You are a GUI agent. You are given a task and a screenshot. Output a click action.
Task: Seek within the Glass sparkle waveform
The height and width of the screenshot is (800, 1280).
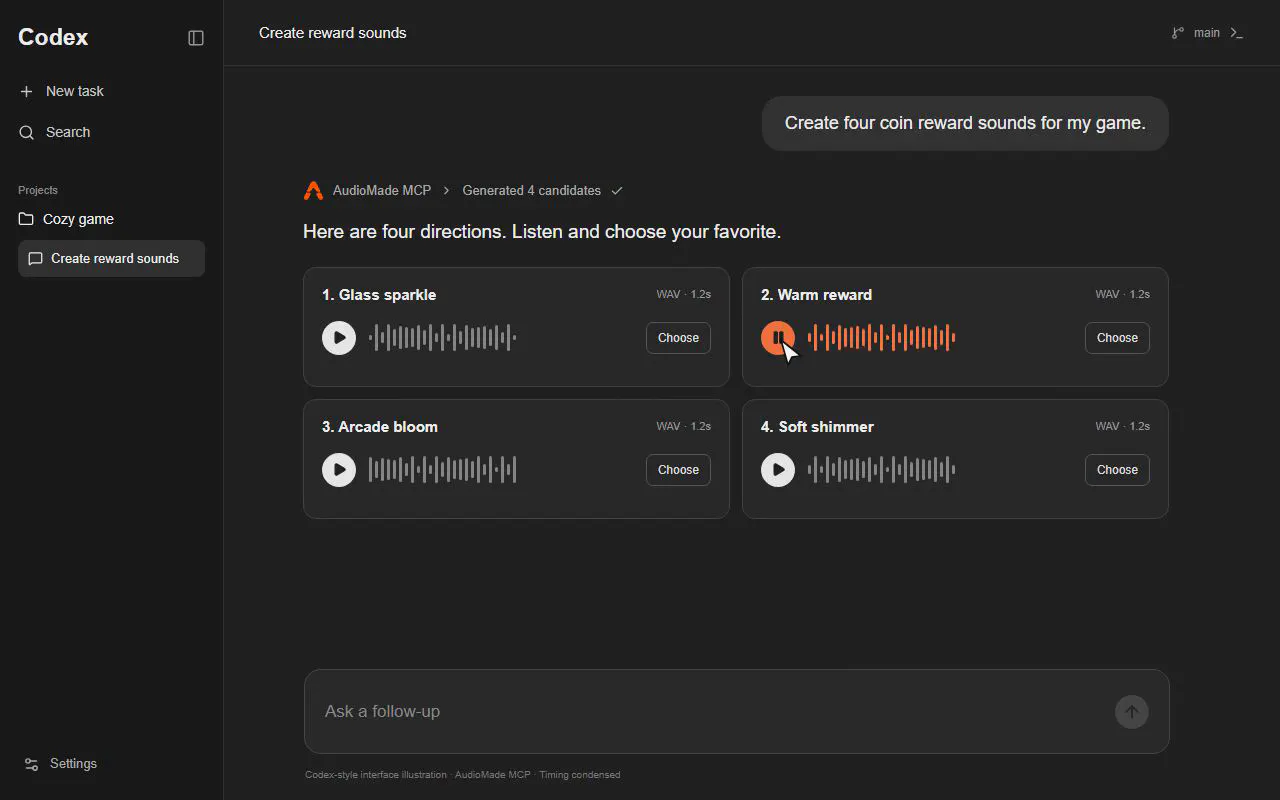[x=442, y=338]
